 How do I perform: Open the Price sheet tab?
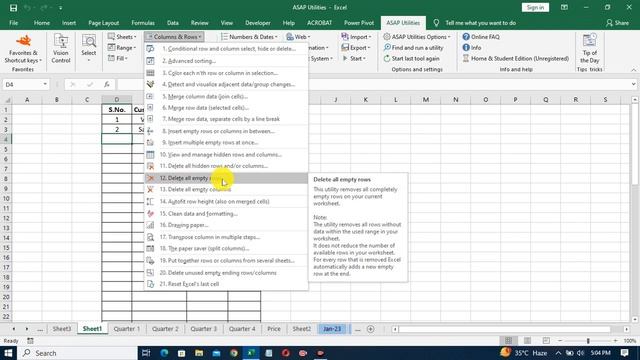coord(274,329)
